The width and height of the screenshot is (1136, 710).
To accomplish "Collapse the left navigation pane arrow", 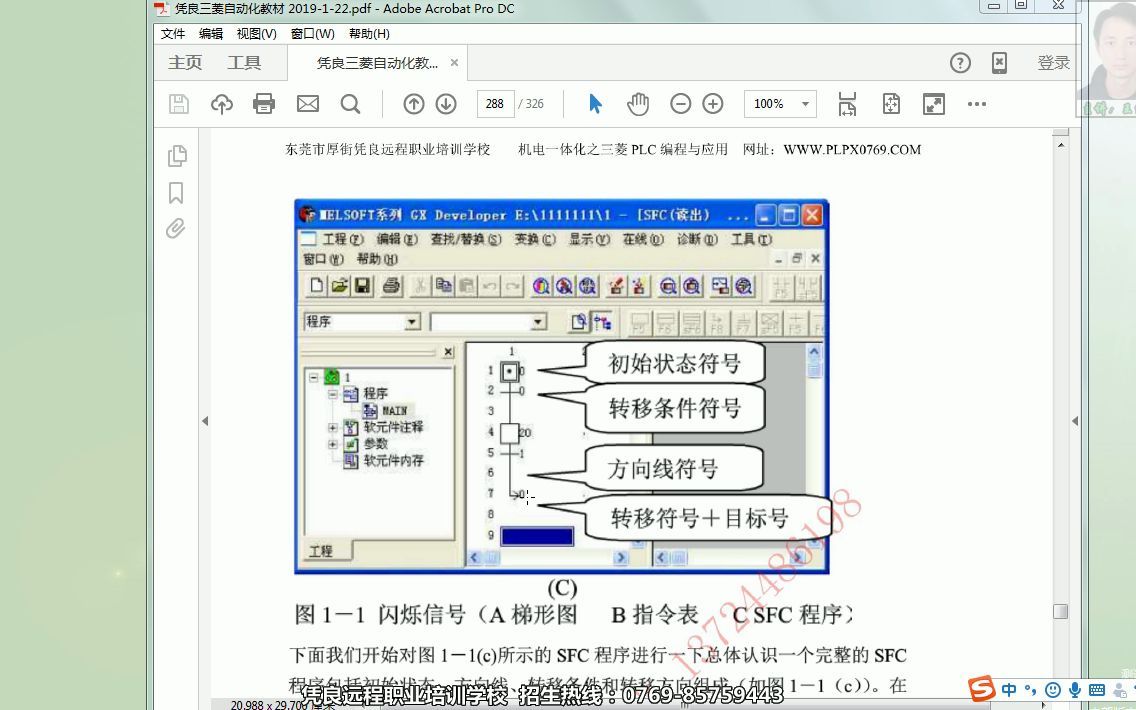I will 205,420.
